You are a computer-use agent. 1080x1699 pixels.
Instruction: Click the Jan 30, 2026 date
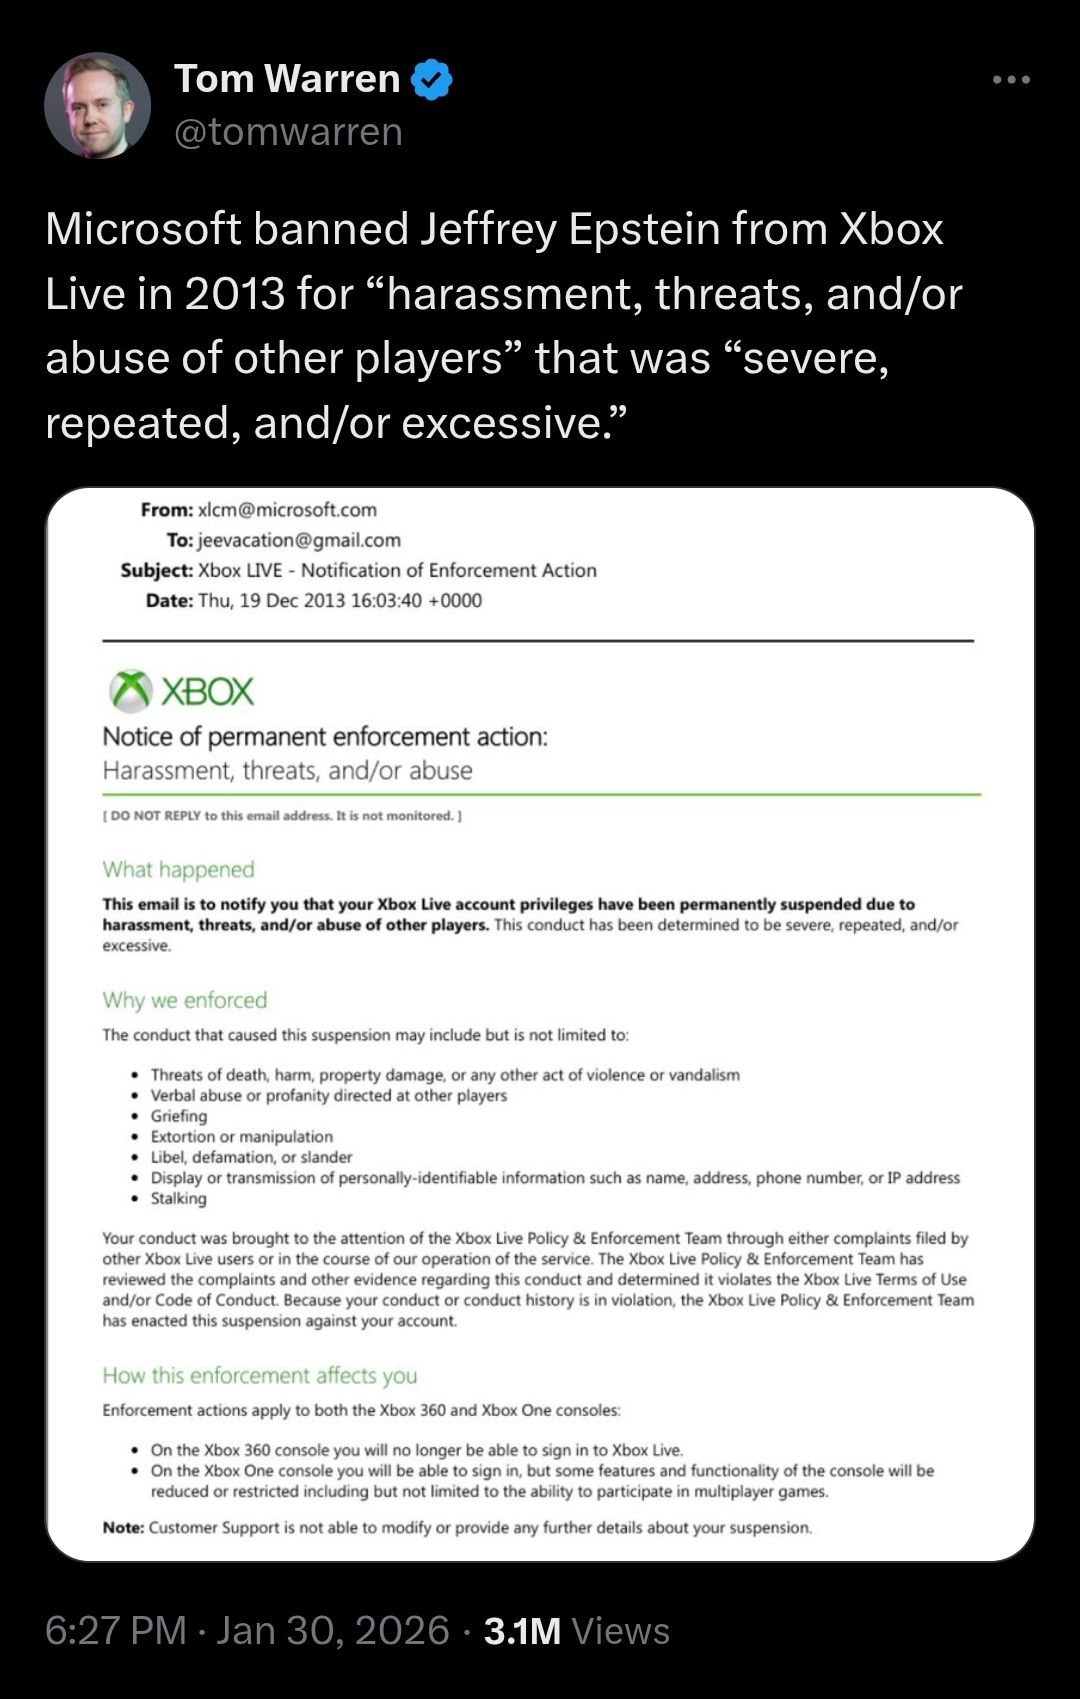pos(333,1630)
